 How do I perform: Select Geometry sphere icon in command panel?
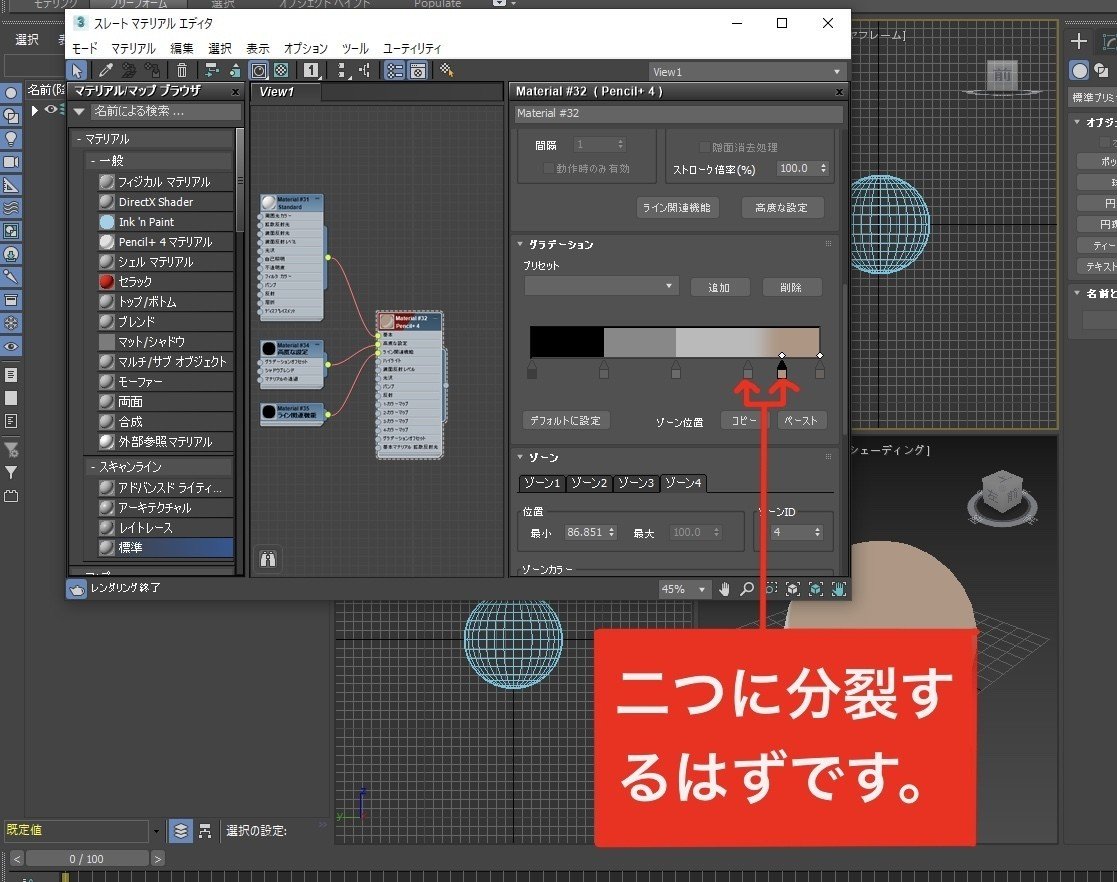(1080, 71)
